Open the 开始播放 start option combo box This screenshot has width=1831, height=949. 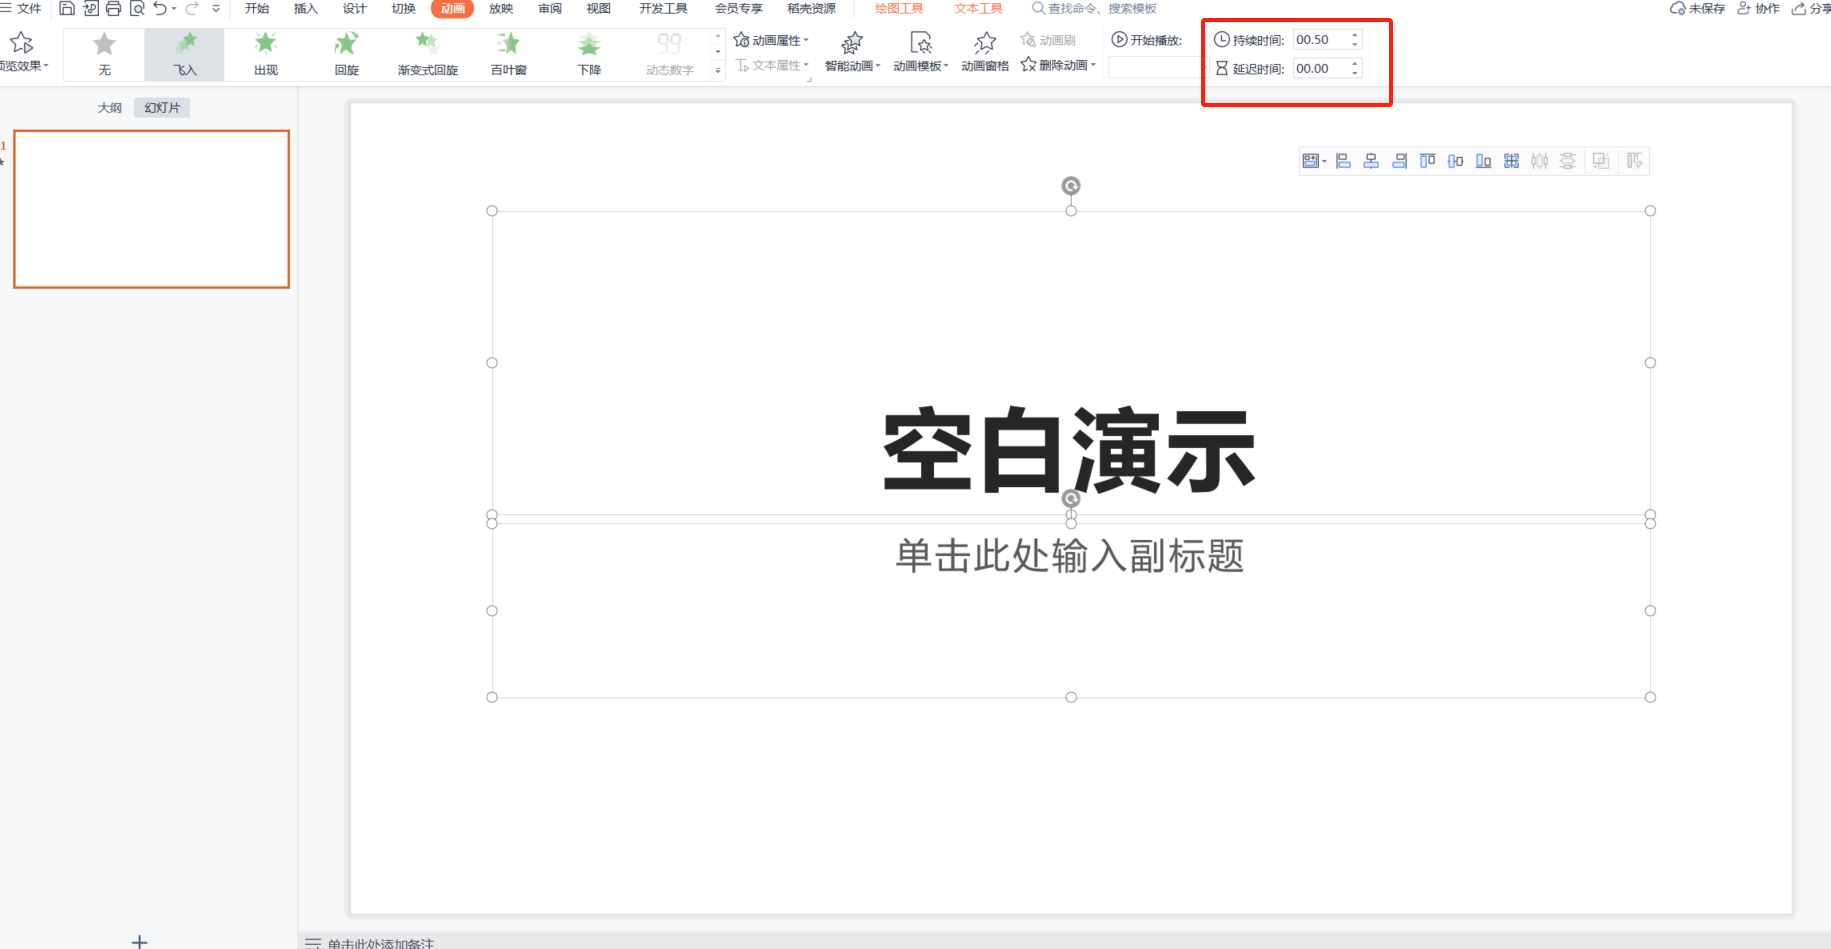pyautogui.click(x=1154, y=68)
